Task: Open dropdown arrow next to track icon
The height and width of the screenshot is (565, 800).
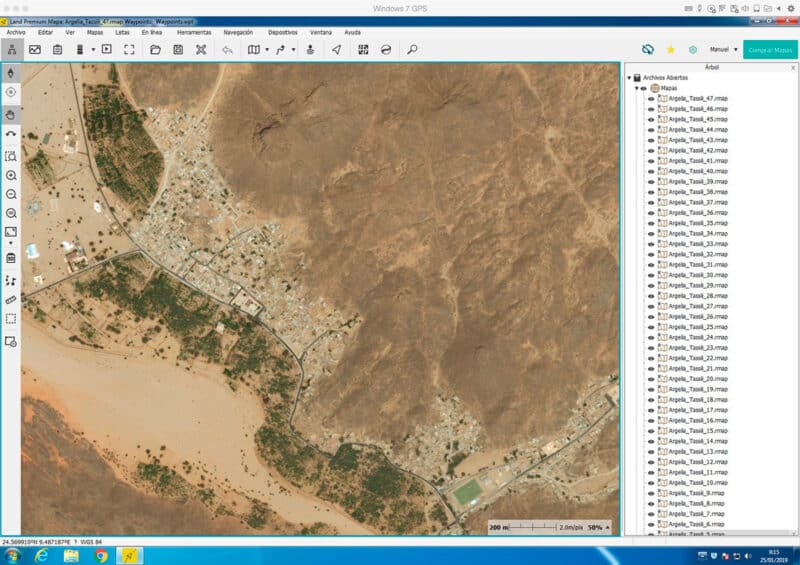Action: tap(293, 50)
